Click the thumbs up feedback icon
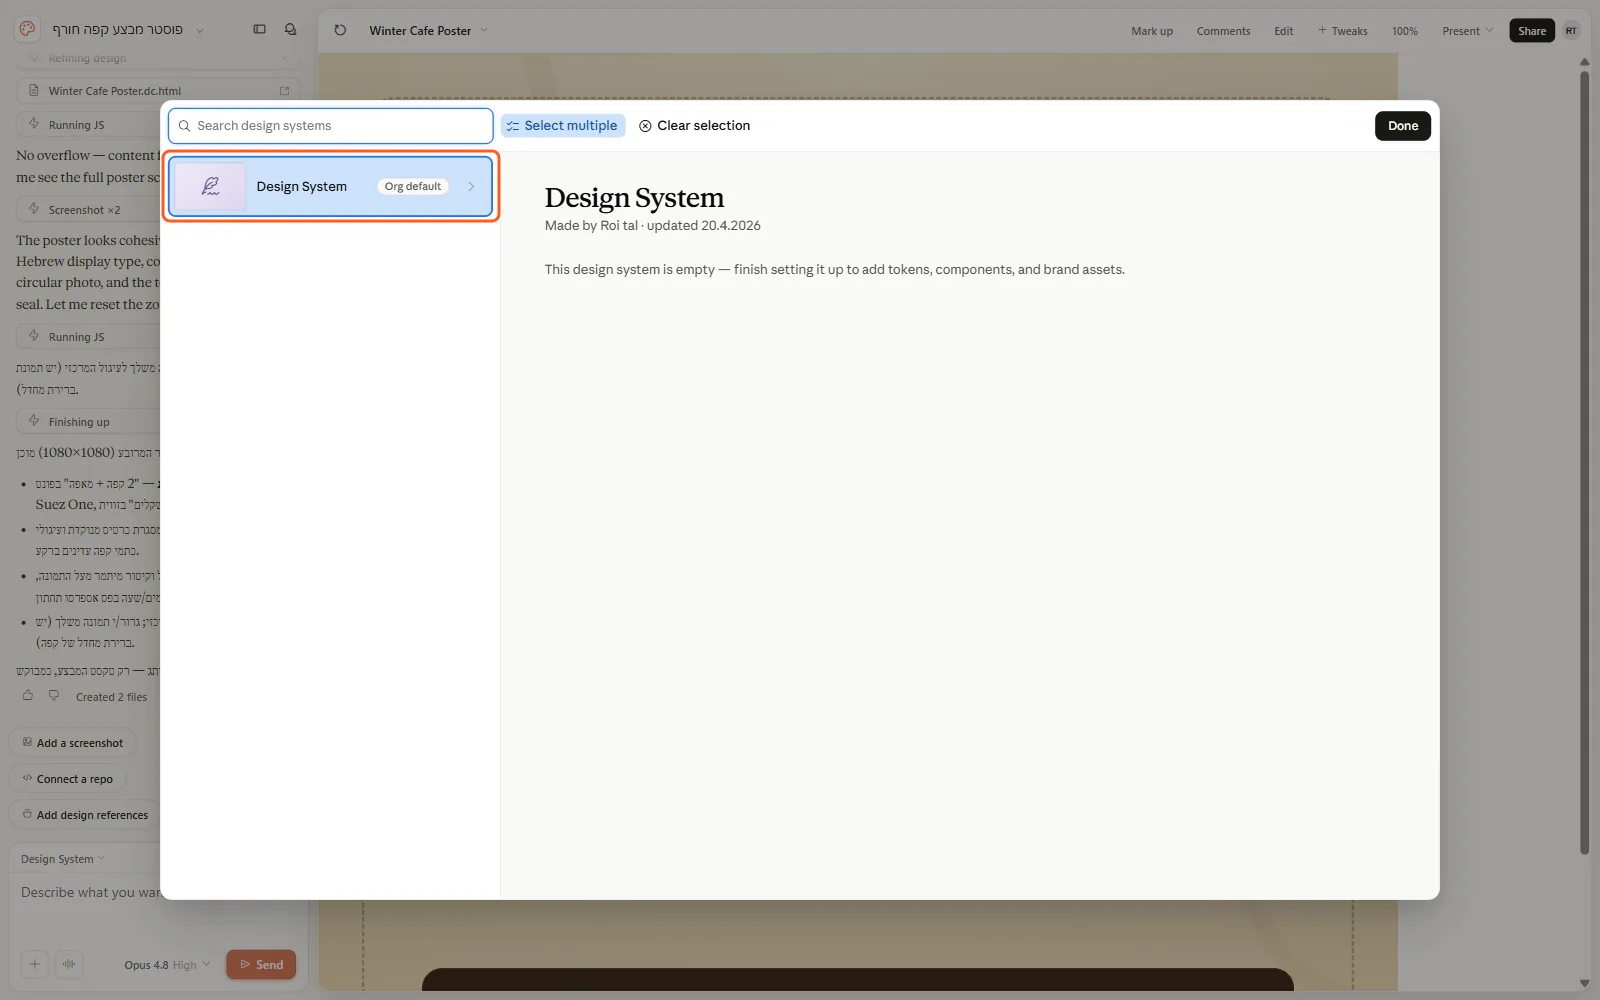This screenshot has height=1000, width=1600. click(x=28, y=696)
